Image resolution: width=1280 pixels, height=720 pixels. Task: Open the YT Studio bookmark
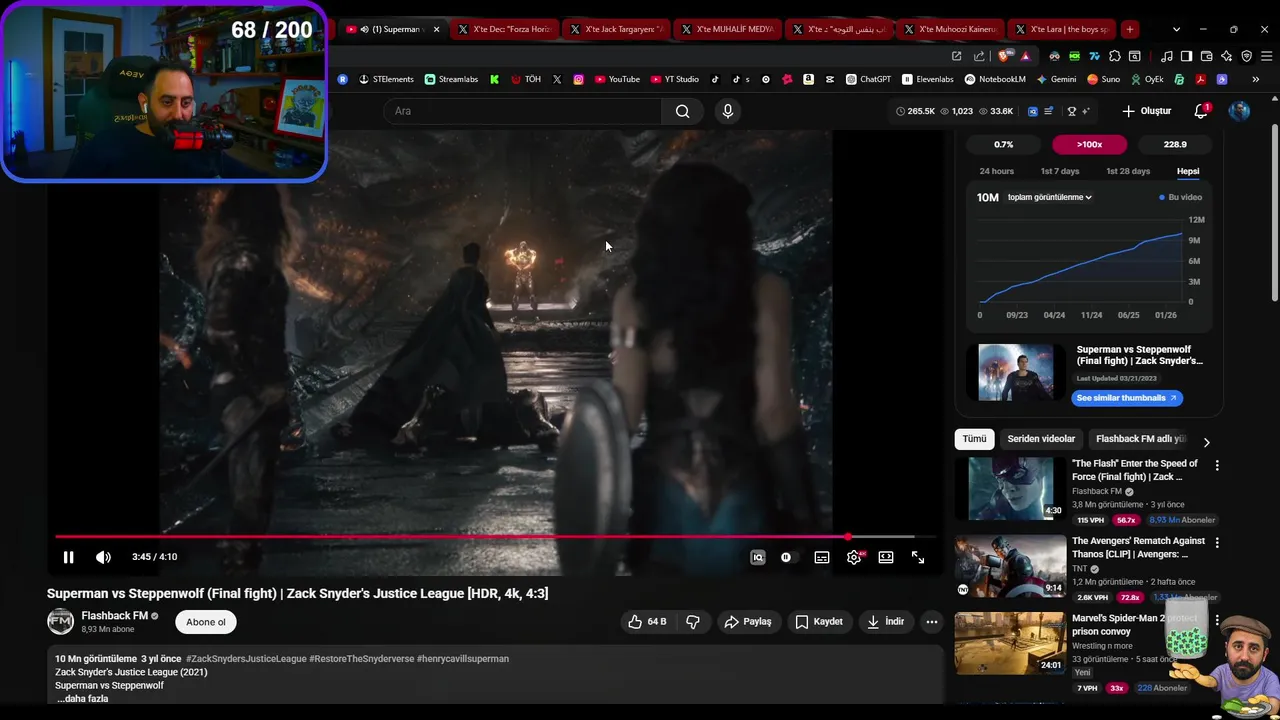pyautogui.click(x=675, y=79)
